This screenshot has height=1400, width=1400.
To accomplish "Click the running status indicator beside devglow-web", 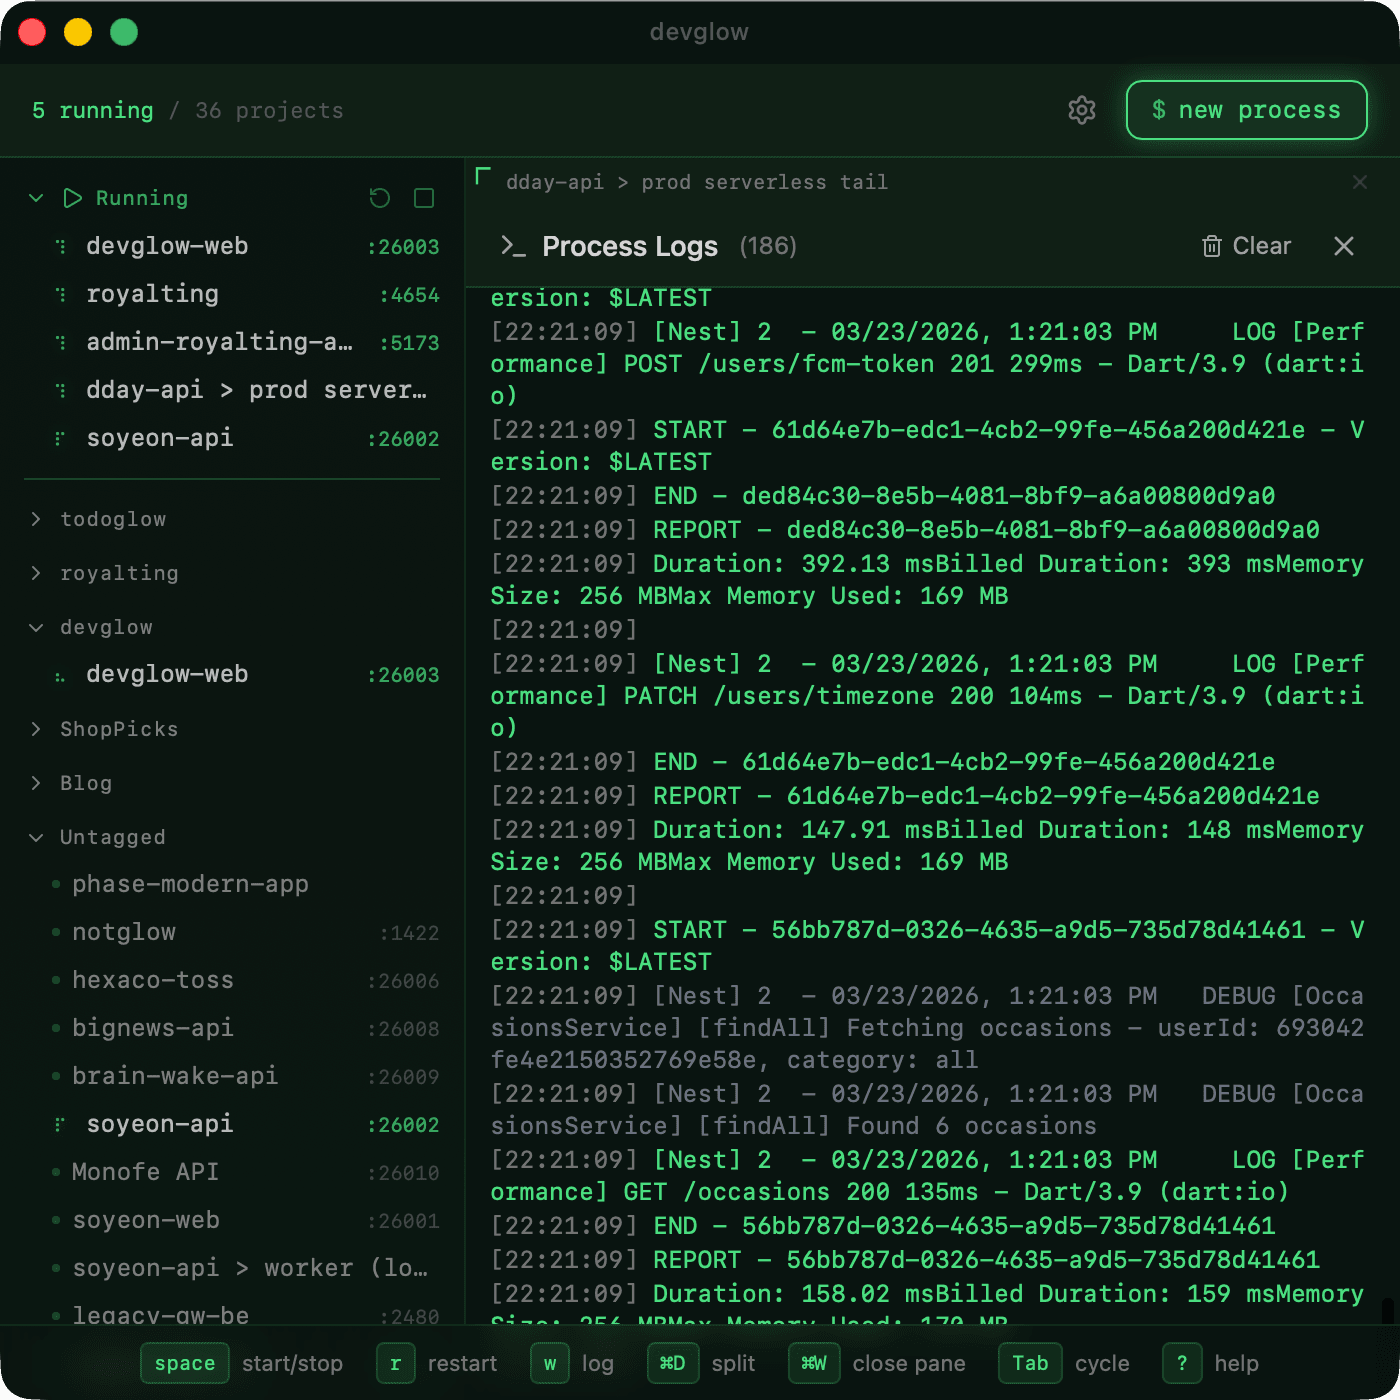I will pos(60,246).
